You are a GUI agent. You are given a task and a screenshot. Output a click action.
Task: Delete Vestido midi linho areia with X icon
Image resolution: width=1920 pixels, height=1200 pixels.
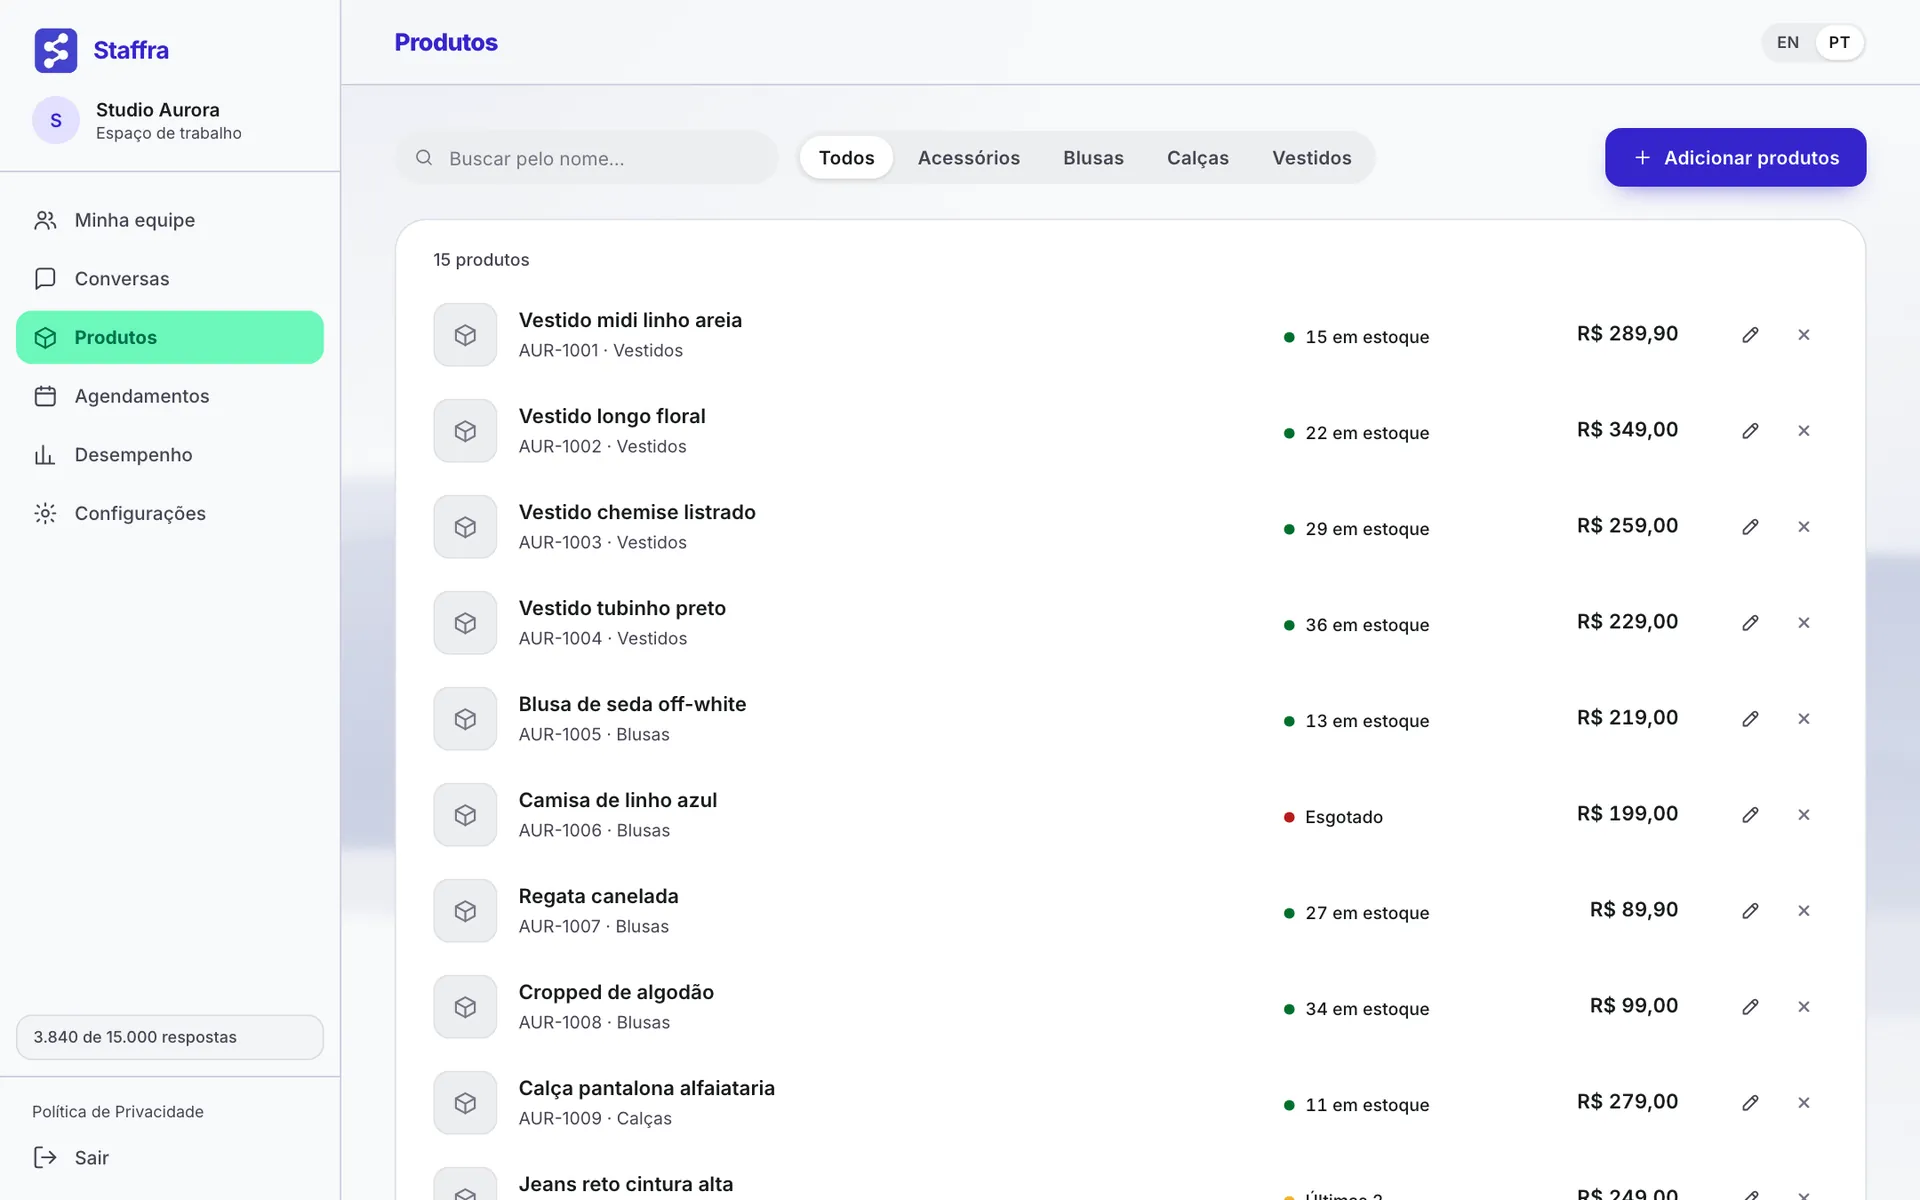pos(1804,335)
